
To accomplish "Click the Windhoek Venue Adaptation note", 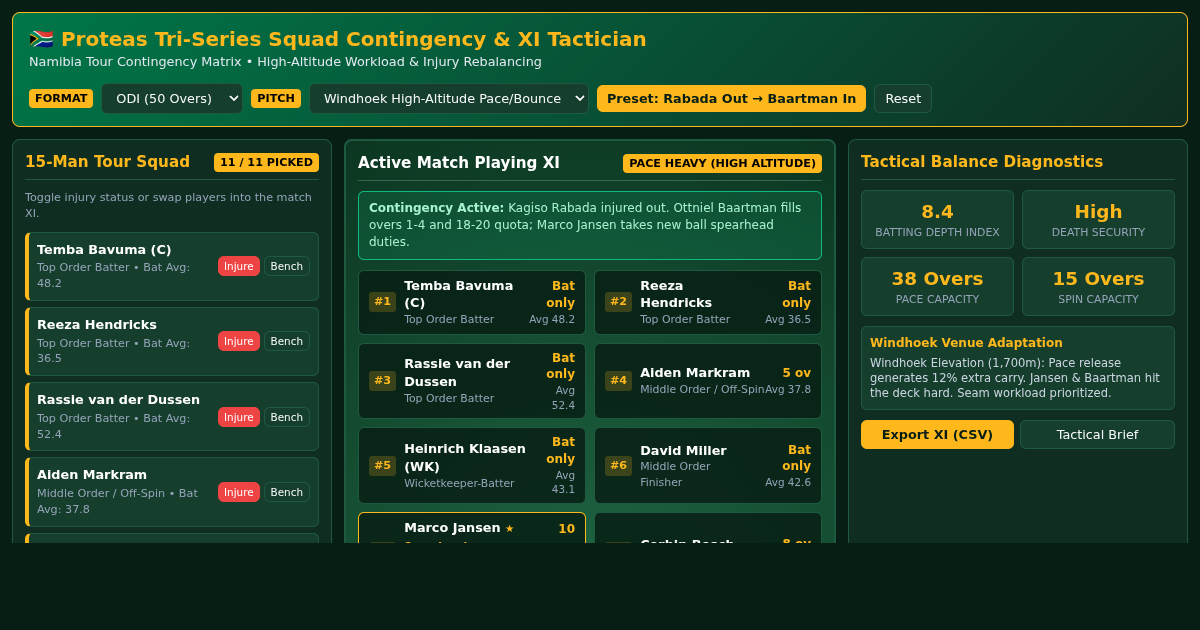I will [x=1018, y=368].
